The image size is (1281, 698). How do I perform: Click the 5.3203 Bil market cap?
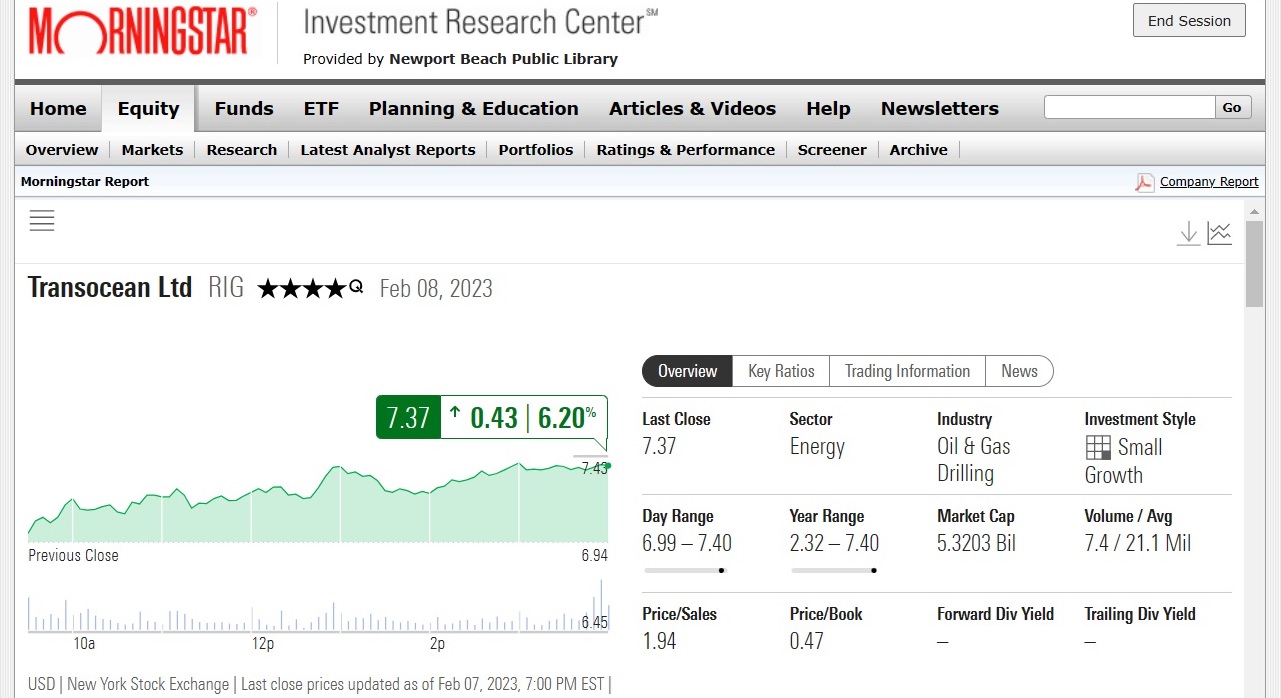tap(976, 544)
